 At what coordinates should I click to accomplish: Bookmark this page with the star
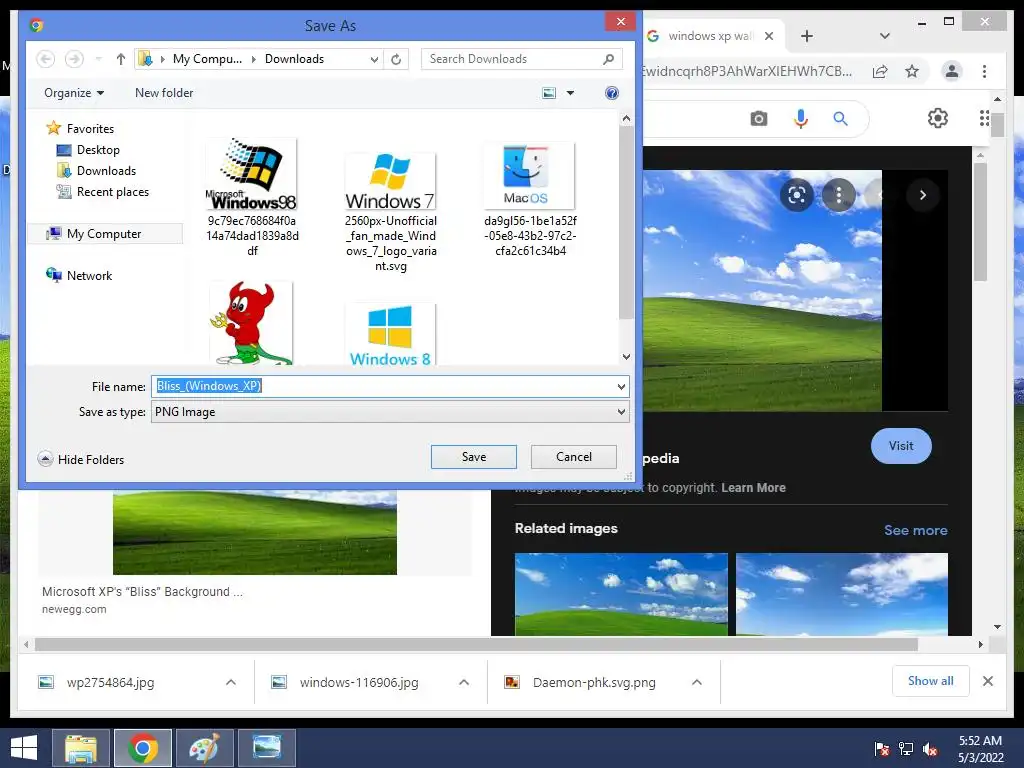coord(912,71)
